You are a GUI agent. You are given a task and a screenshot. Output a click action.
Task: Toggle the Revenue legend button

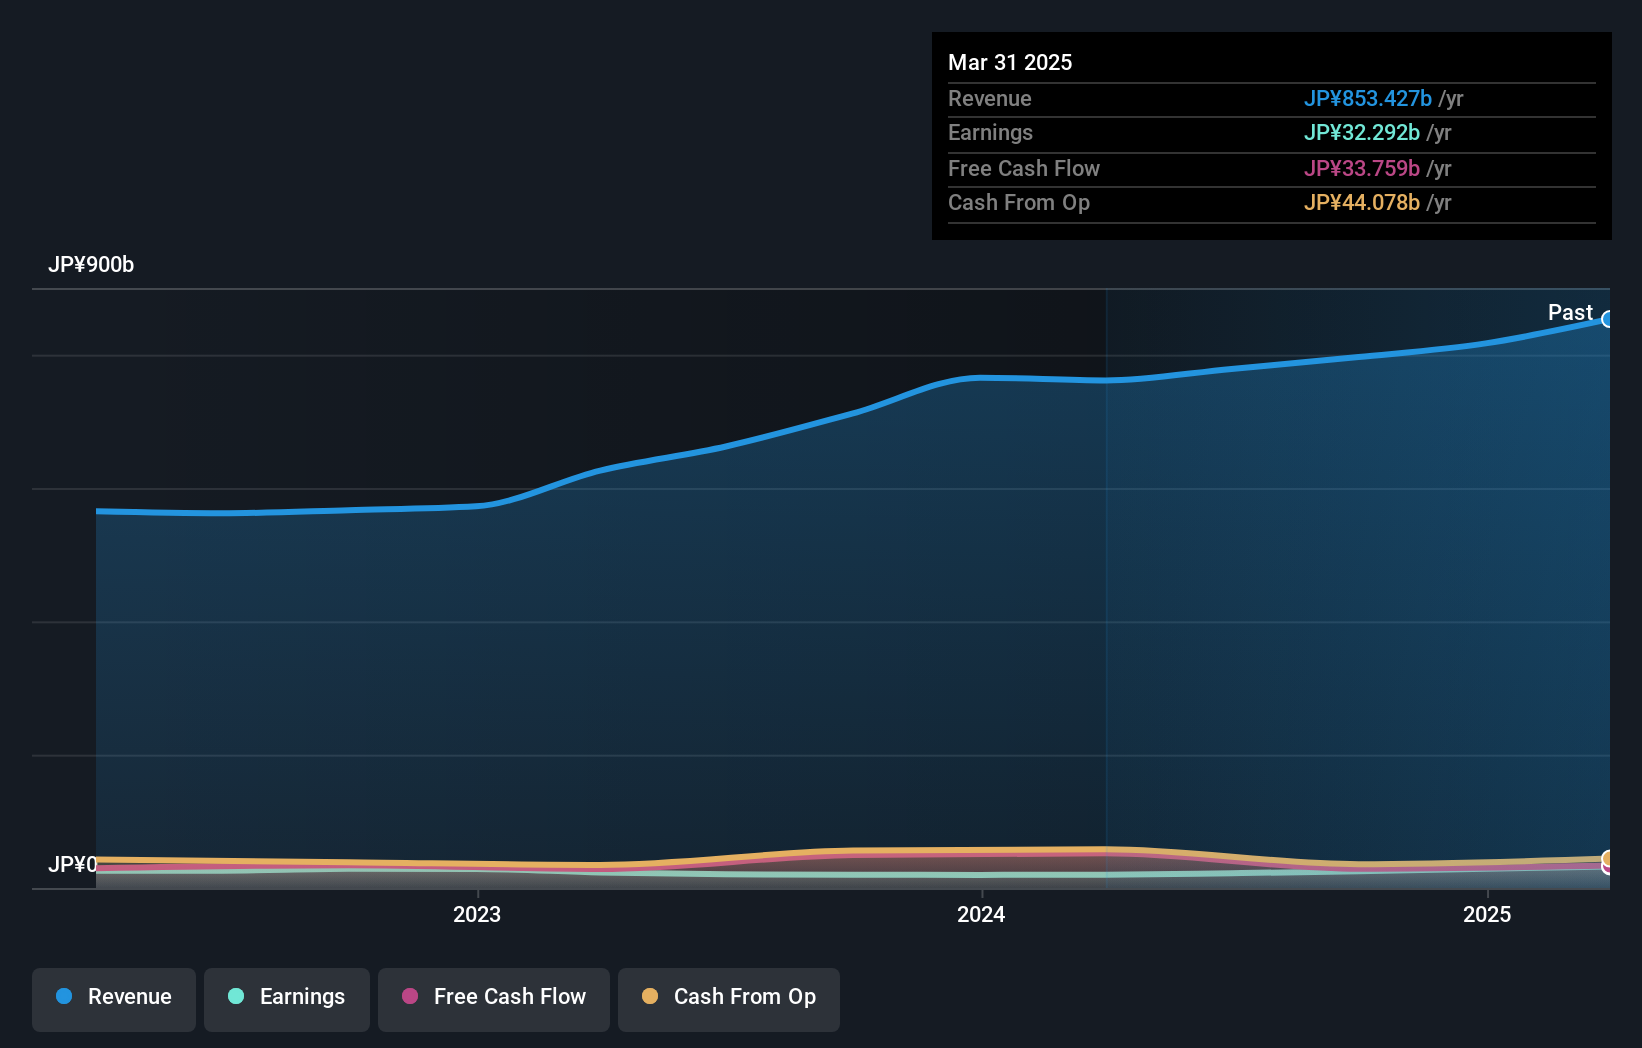(x=114, y=999)
